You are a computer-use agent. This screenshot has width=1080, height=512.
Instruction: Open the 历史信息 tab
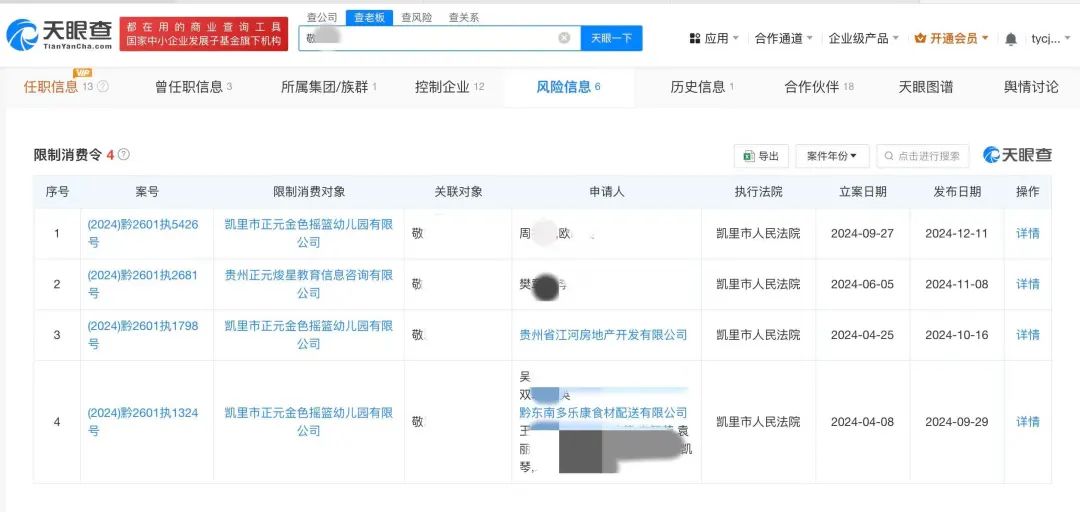tap(702, 87)
